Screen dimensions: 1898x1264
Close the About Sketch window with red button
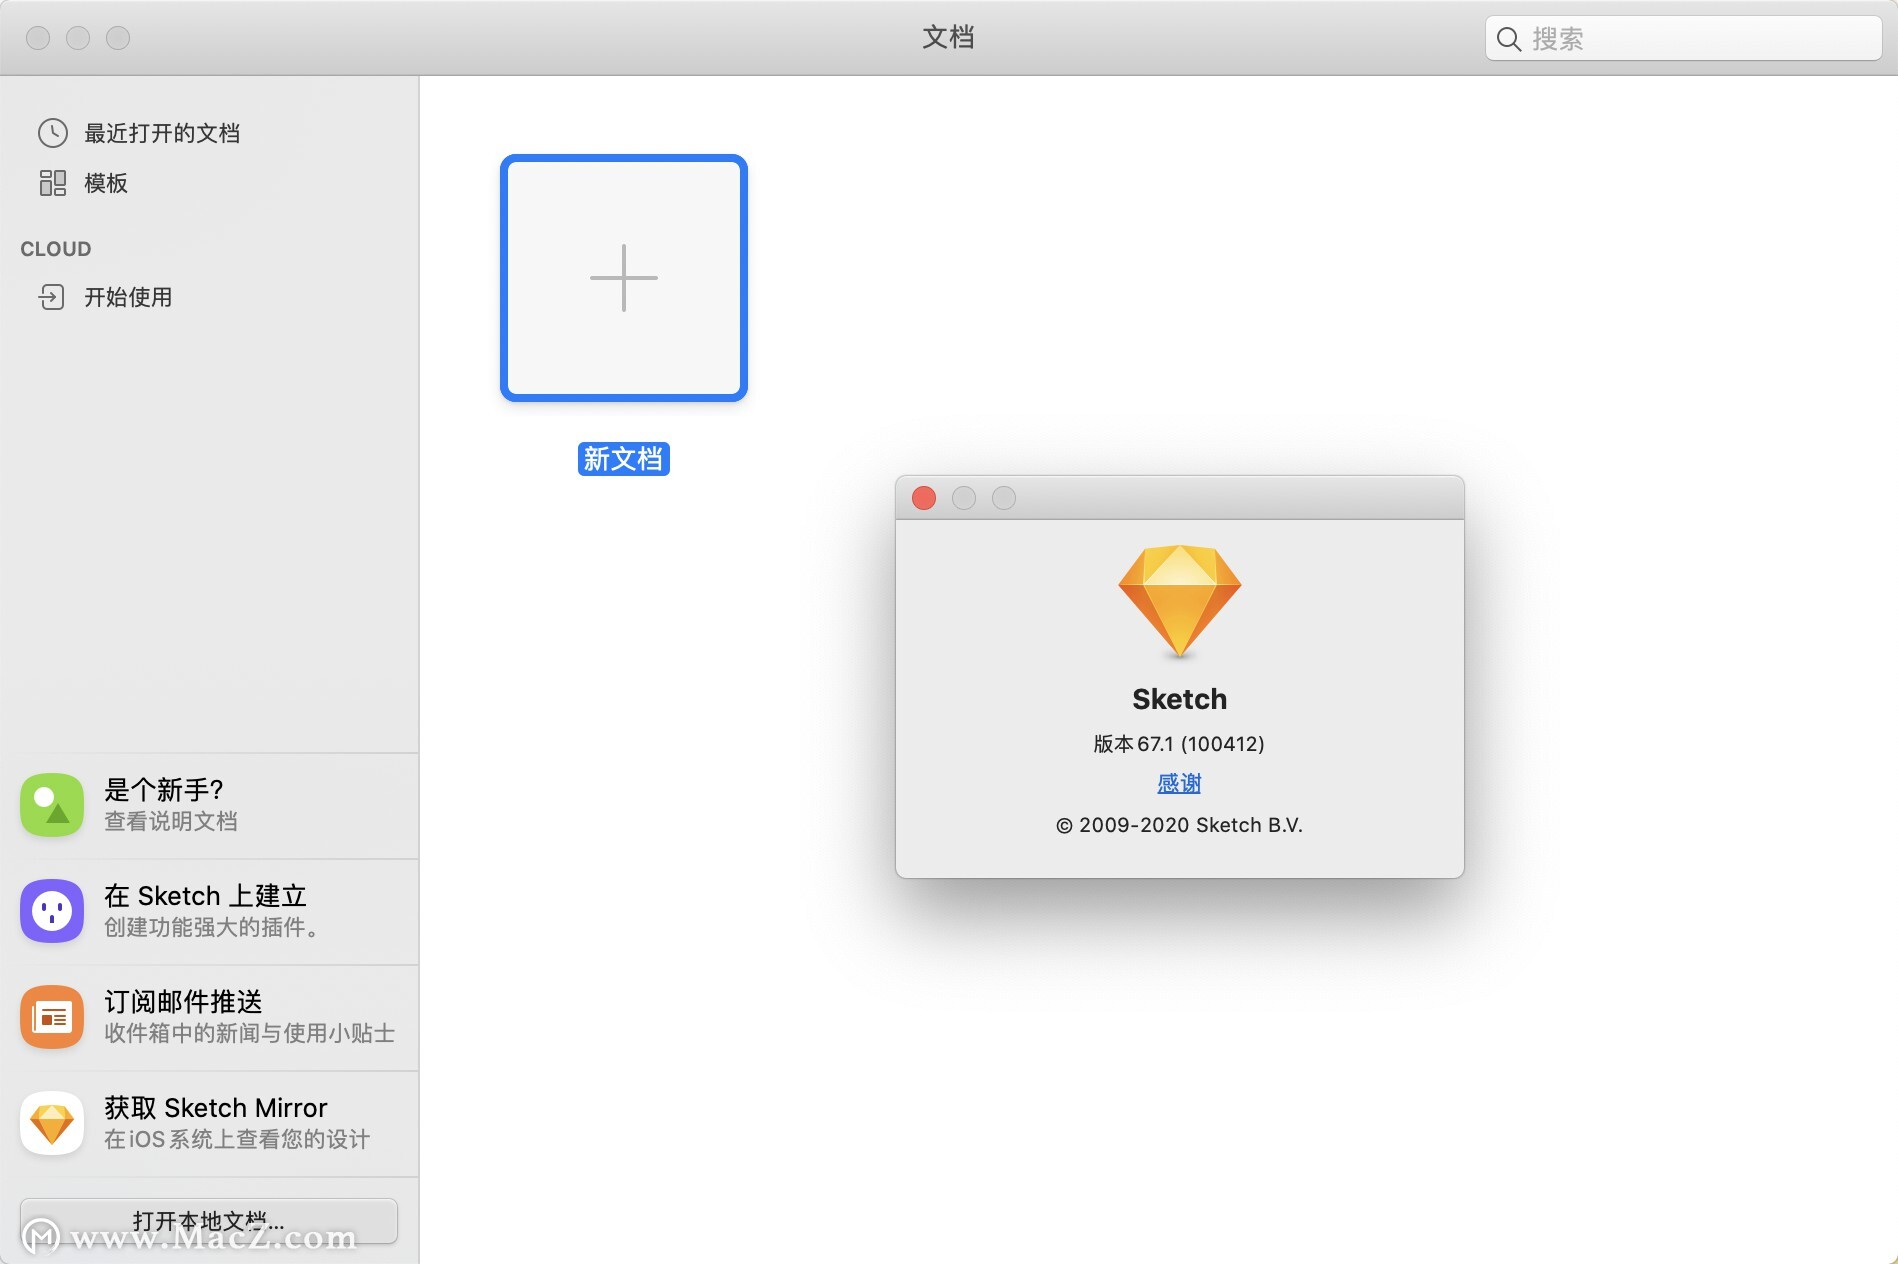pos(924,498)
